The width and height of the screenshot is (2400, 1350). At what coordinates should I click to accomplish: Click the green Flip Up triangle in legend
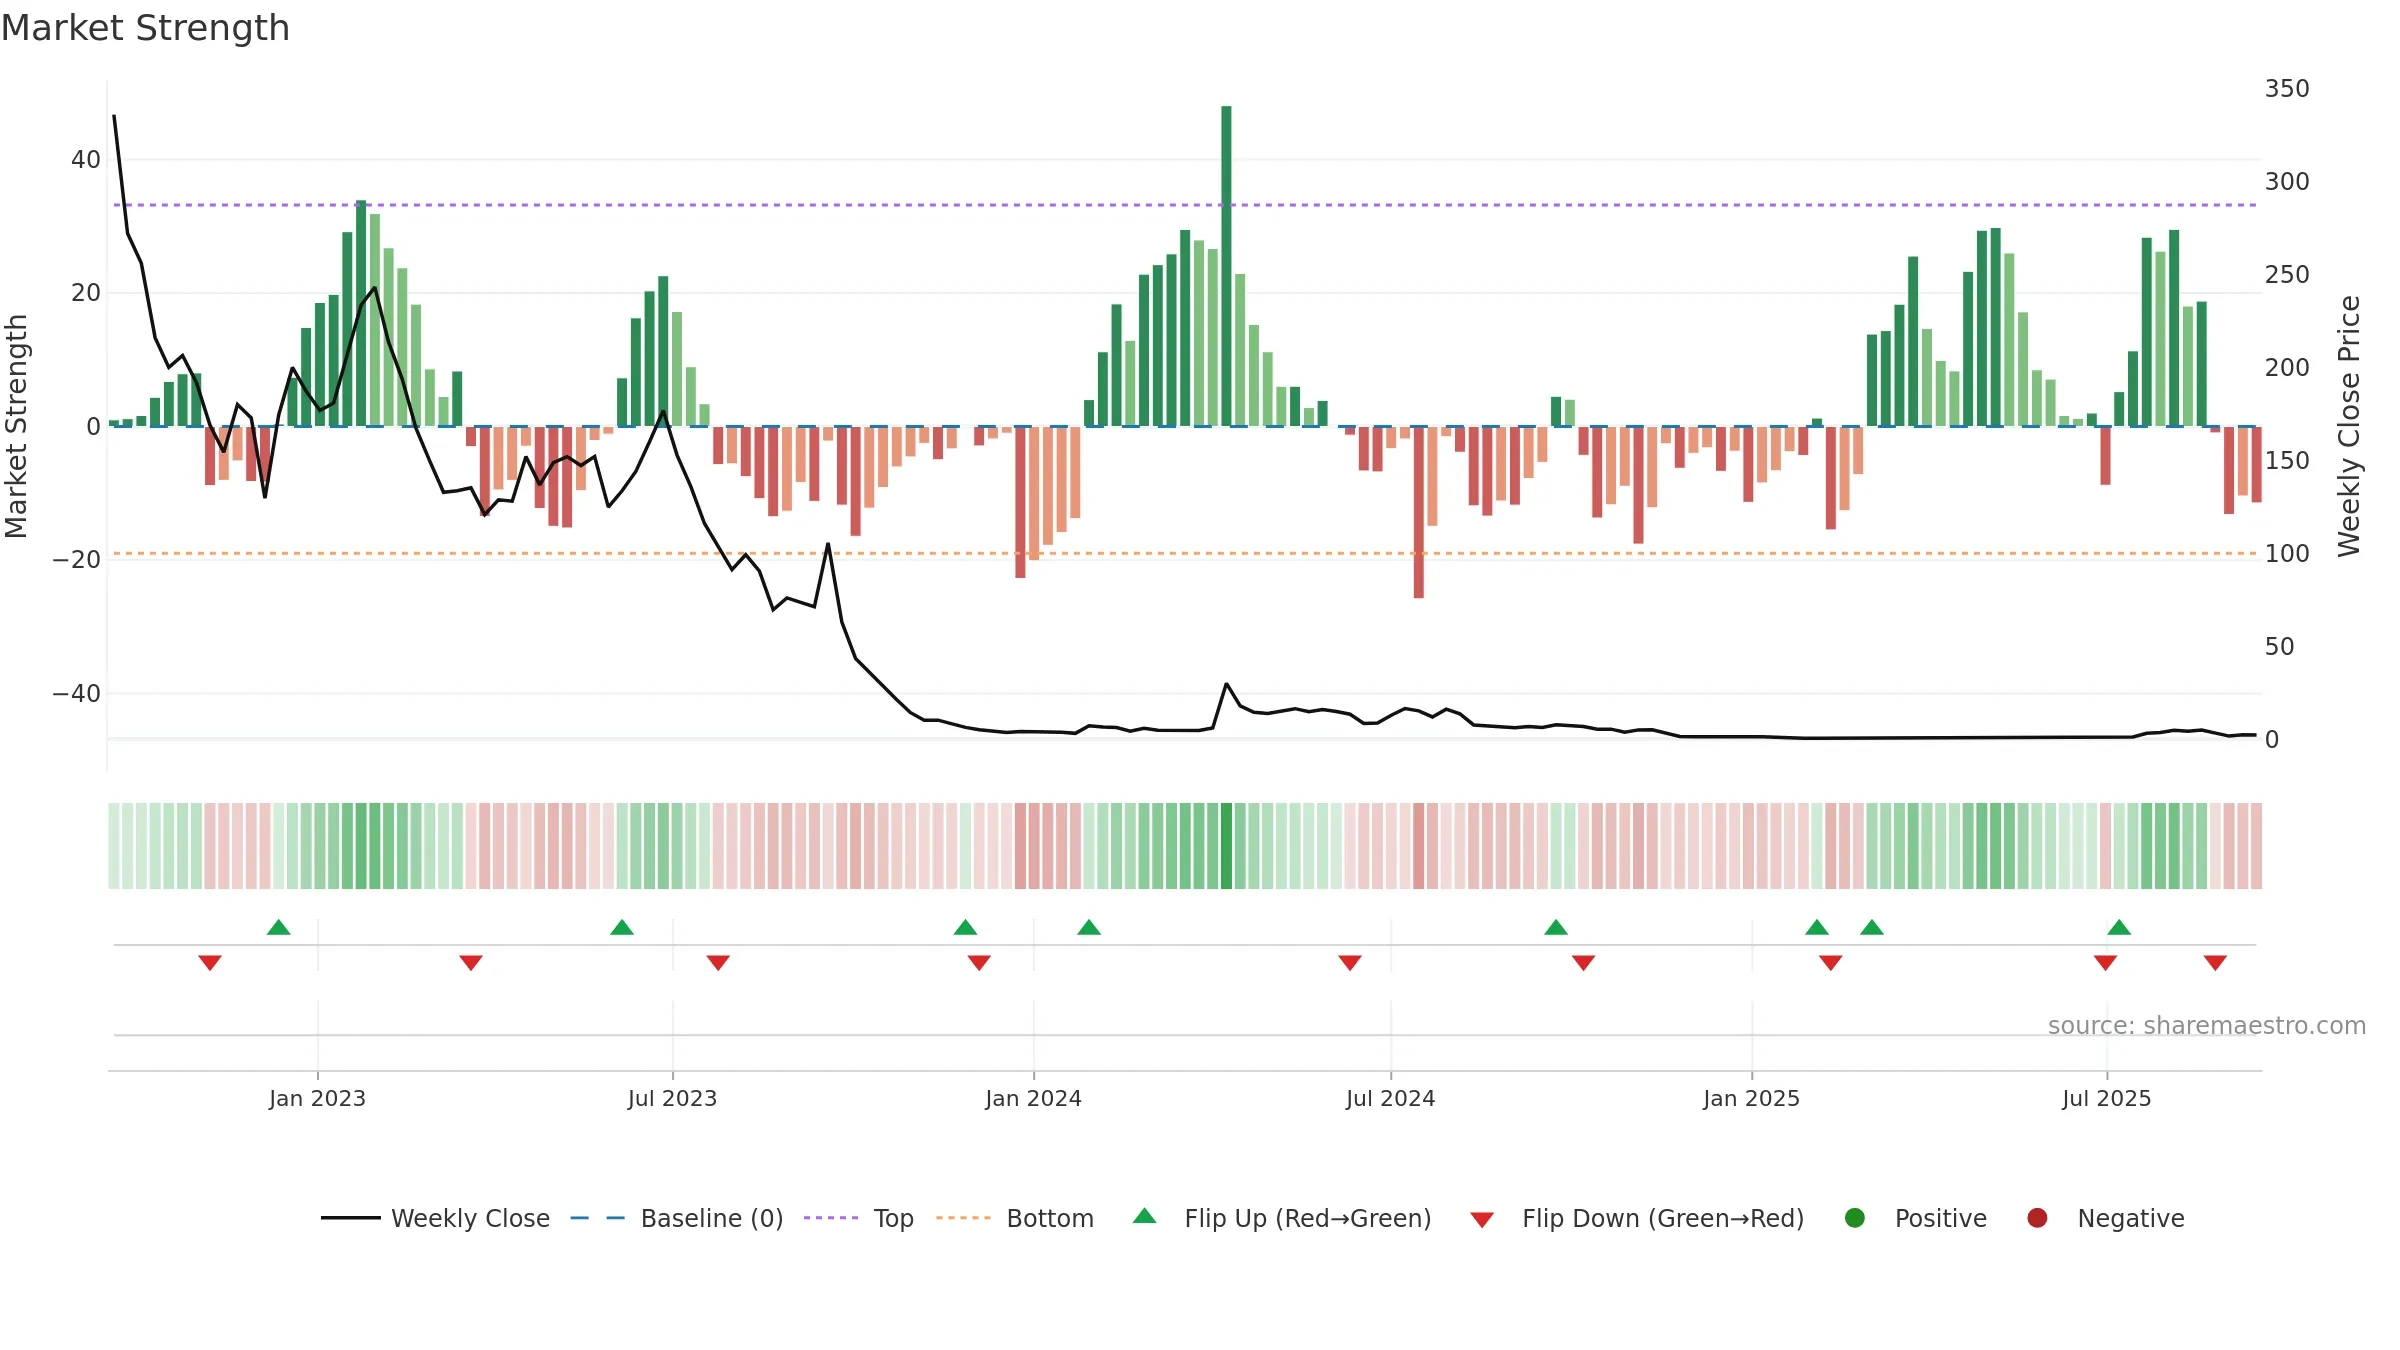tap(1145, 1216)
